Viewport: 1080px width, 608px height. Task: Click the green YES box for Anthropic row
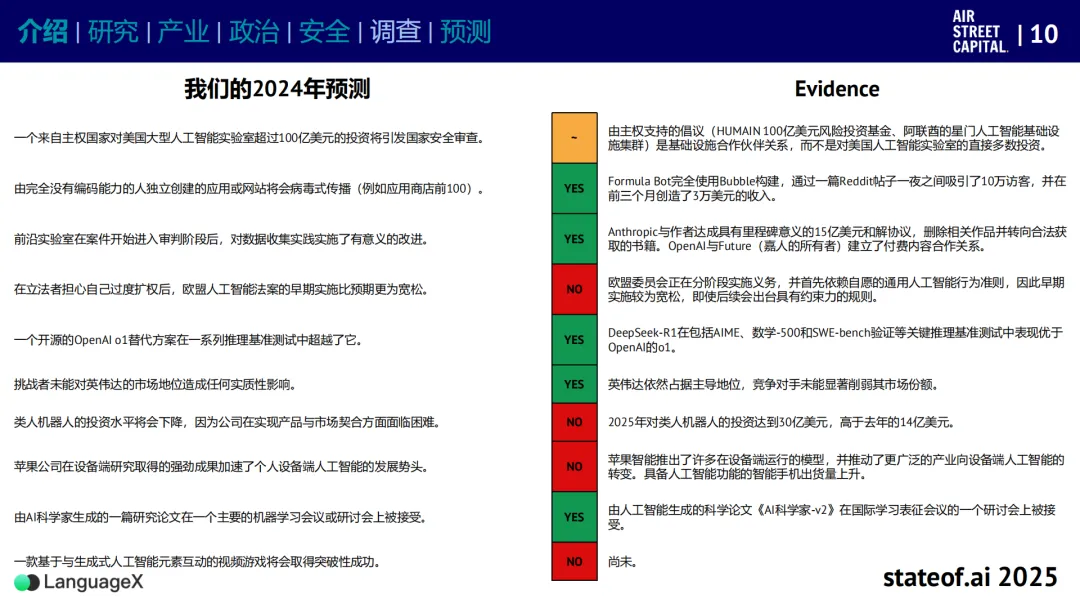point(574,239)
